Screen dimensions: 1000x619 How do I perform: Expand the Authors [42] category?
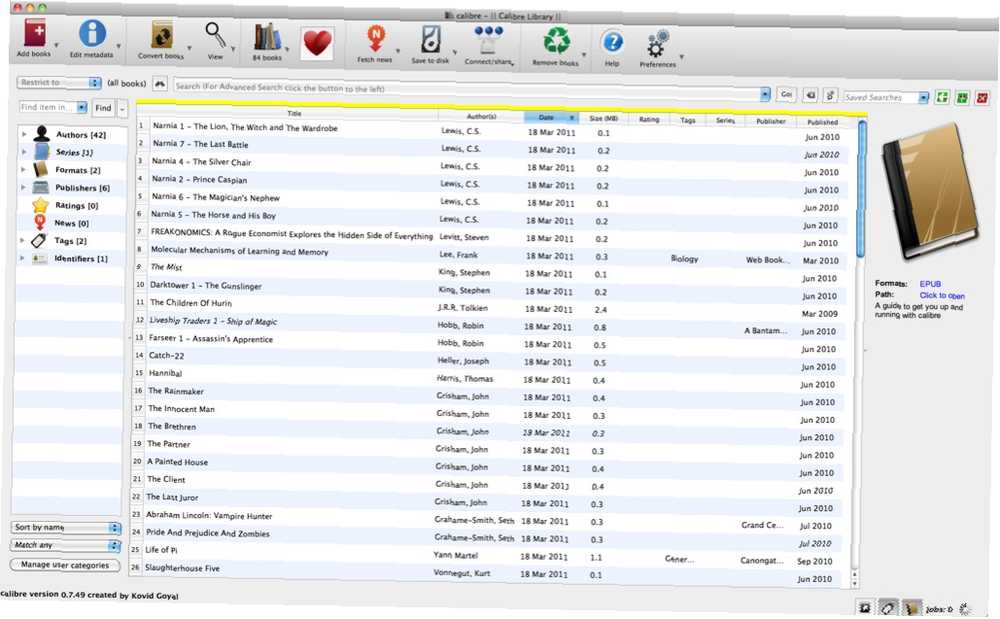pyautogui.click(x=24, y=135)
